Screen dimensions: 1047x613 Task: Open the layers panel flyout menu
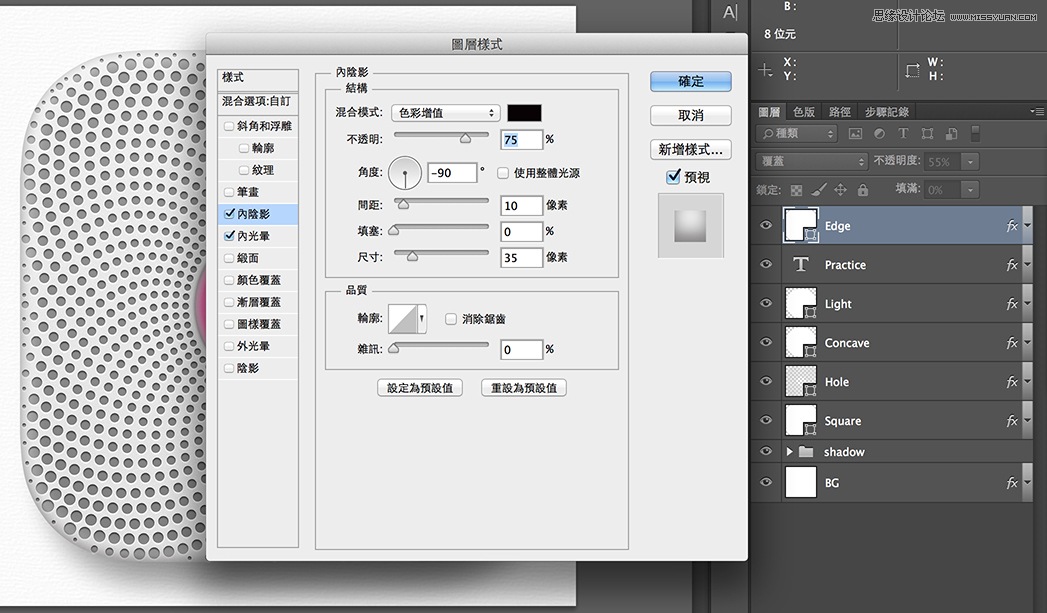[1037, 112]
